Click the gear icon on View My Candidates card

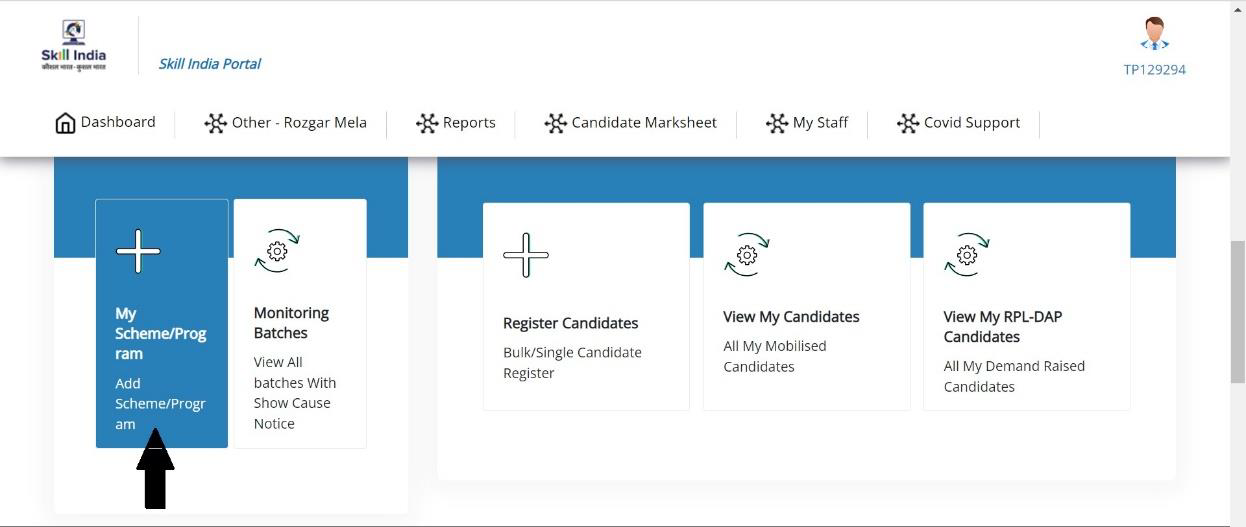click(747, 255)
